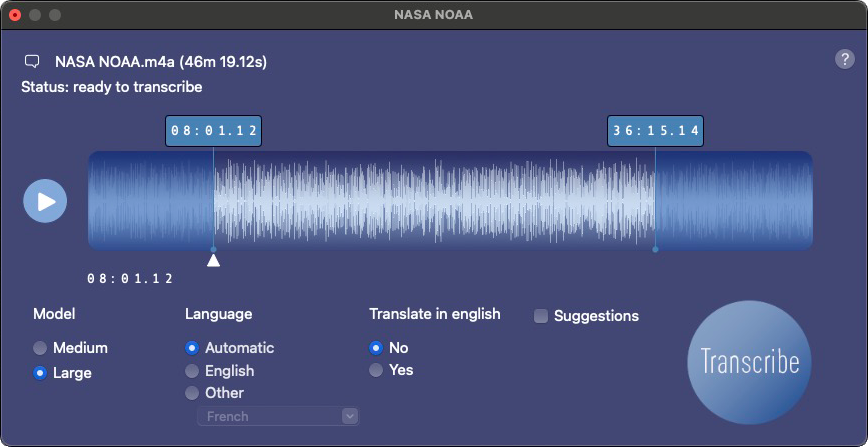Click the 36:15.14 end time label

click(655, 131)
